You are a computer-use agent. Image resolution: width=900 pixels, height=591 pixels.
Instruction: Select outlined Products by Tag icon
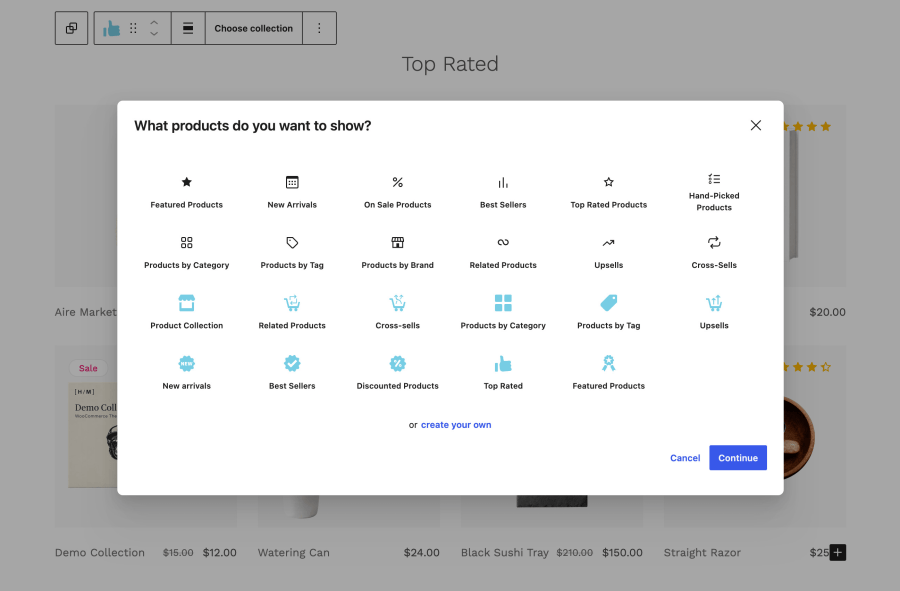292,242
